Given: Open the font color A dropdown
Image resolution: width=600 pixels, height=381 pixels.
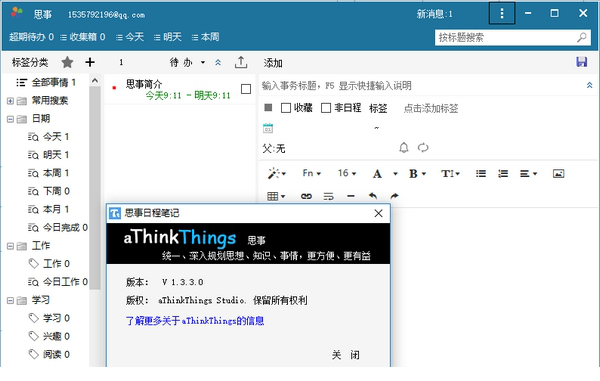Looking at the screenshot, I should (385, 174).
